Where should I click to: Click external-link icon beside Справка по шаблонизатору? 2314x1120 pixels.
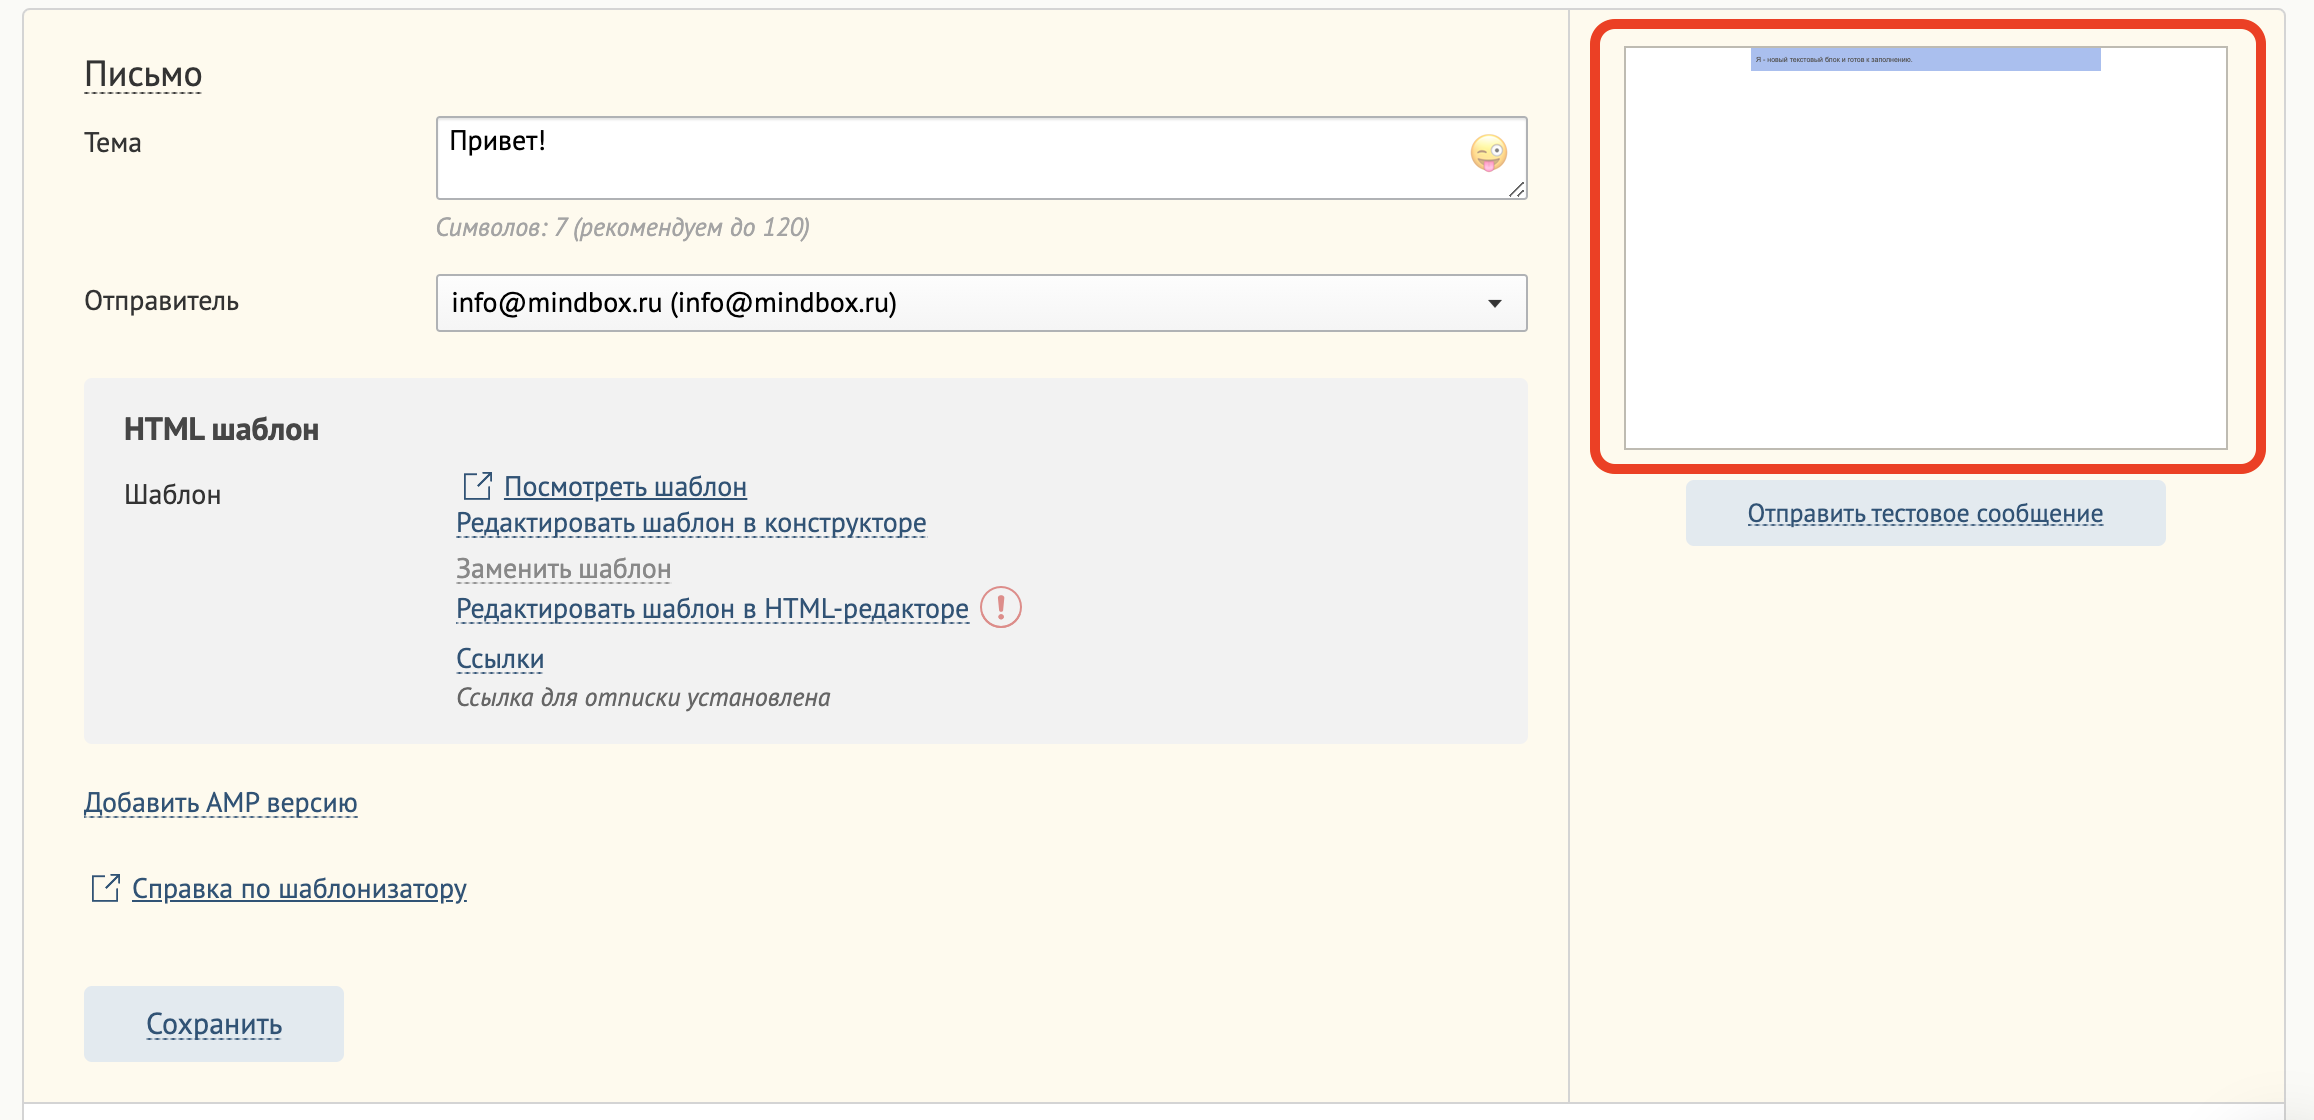point(106,888)
